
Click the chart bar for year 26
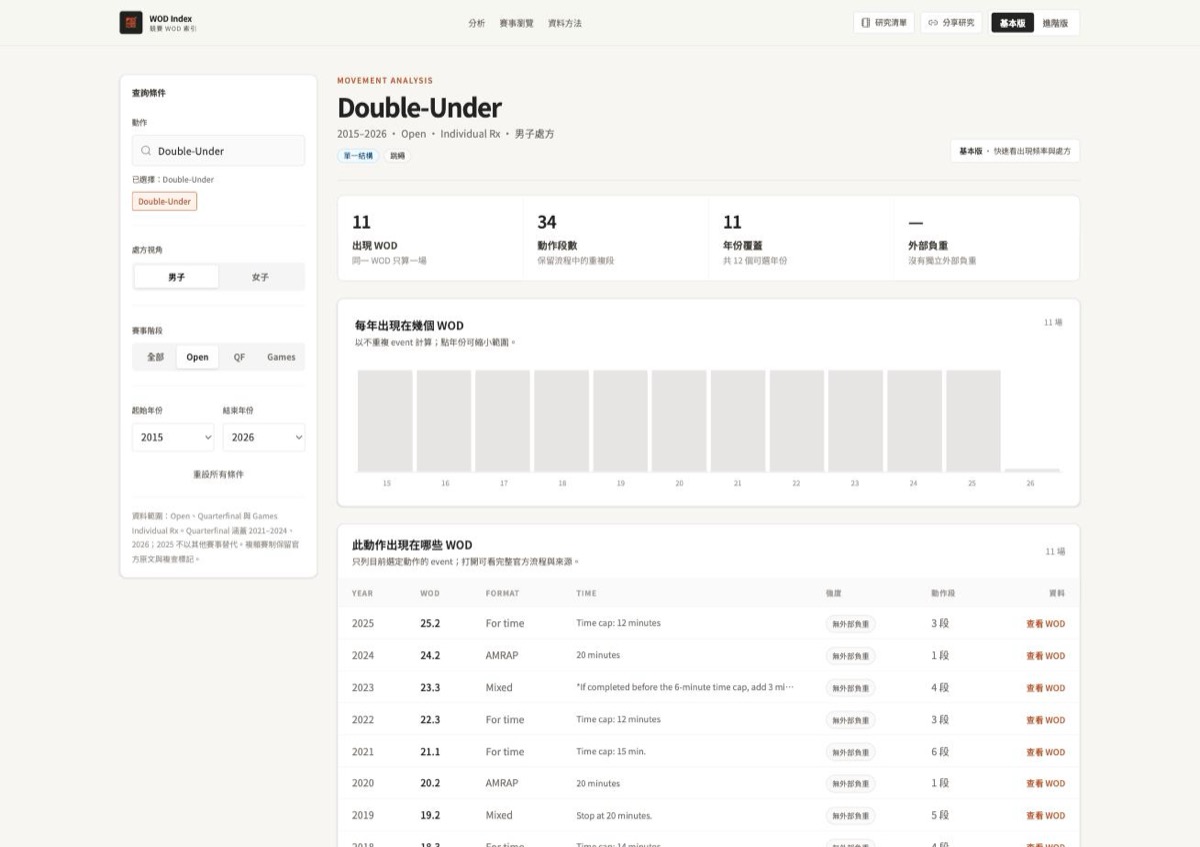coord(1032,470)
